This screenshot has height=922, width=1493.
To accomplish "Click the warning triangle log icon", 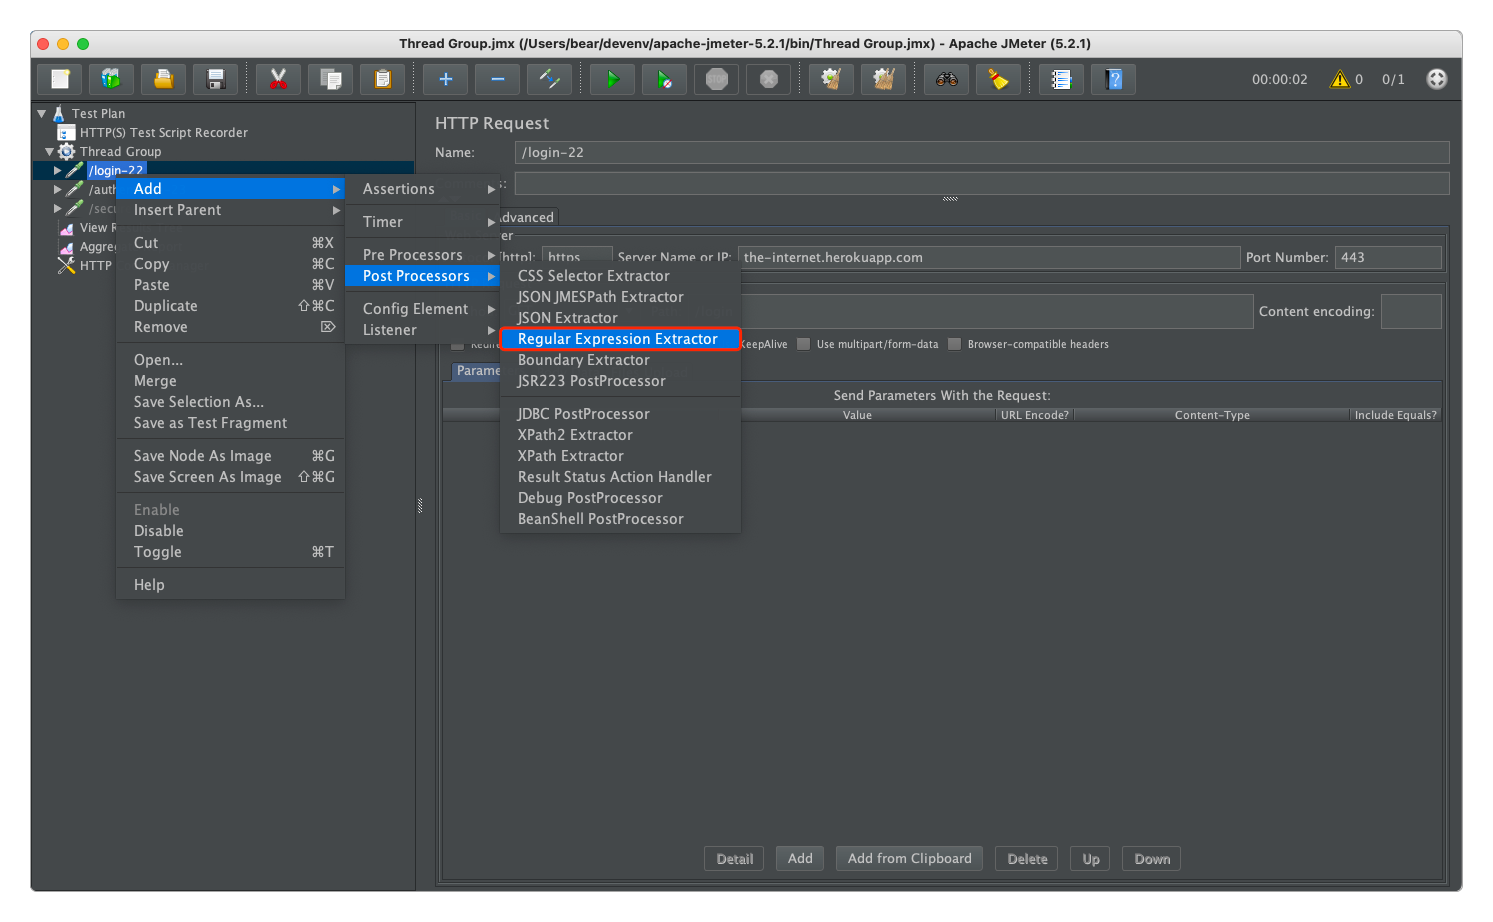I will tap(1340, 79).
